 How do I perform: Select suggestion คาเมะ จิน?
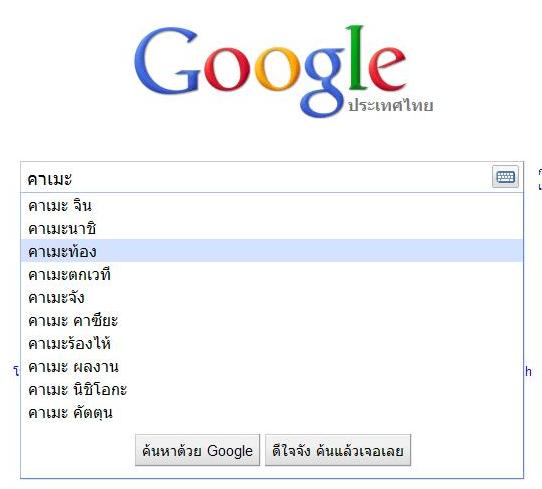(x=272, y=206)
